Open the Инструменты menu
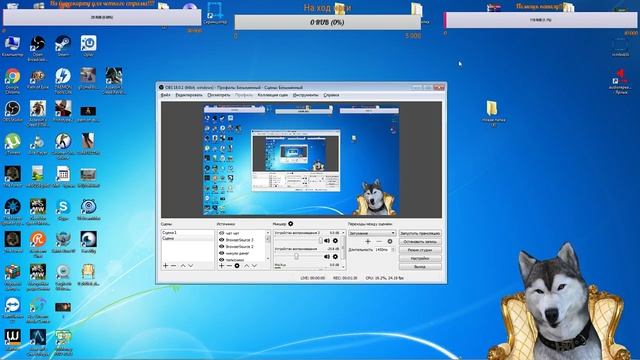 point(305,95)
